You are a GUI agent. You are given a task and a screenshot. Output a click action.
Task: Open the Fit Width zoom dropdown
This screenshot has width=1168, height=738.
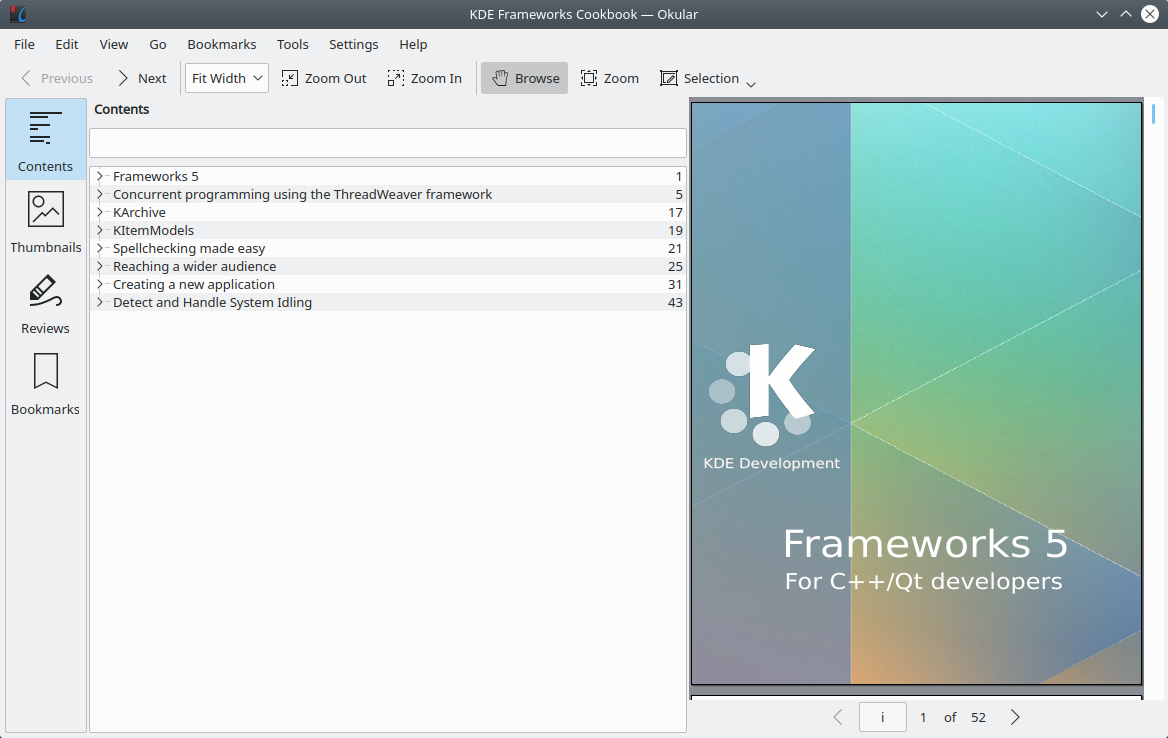tap(227, 78)
